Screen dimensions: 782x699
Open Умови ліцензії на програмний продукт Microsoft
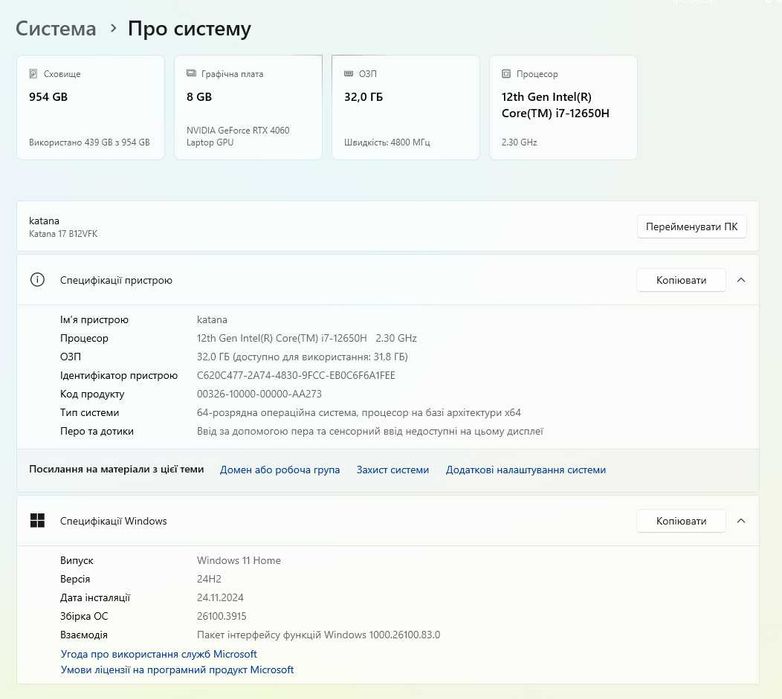tap(177, 670)
